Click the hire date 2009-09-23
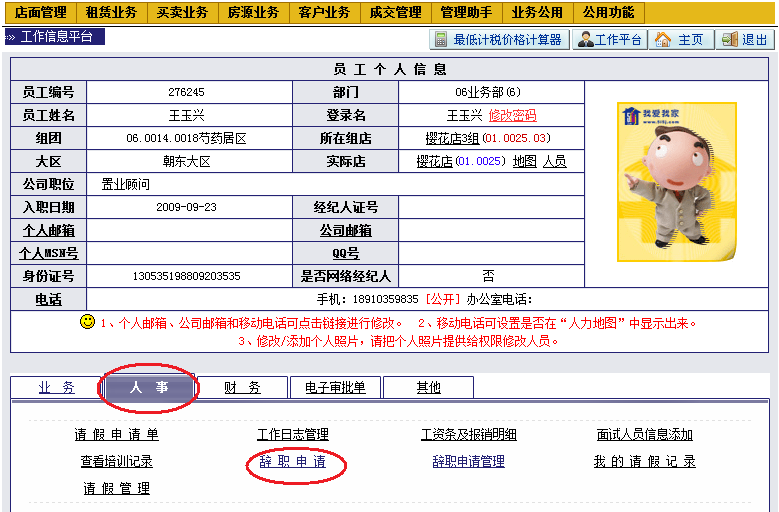 click(186, 207)
